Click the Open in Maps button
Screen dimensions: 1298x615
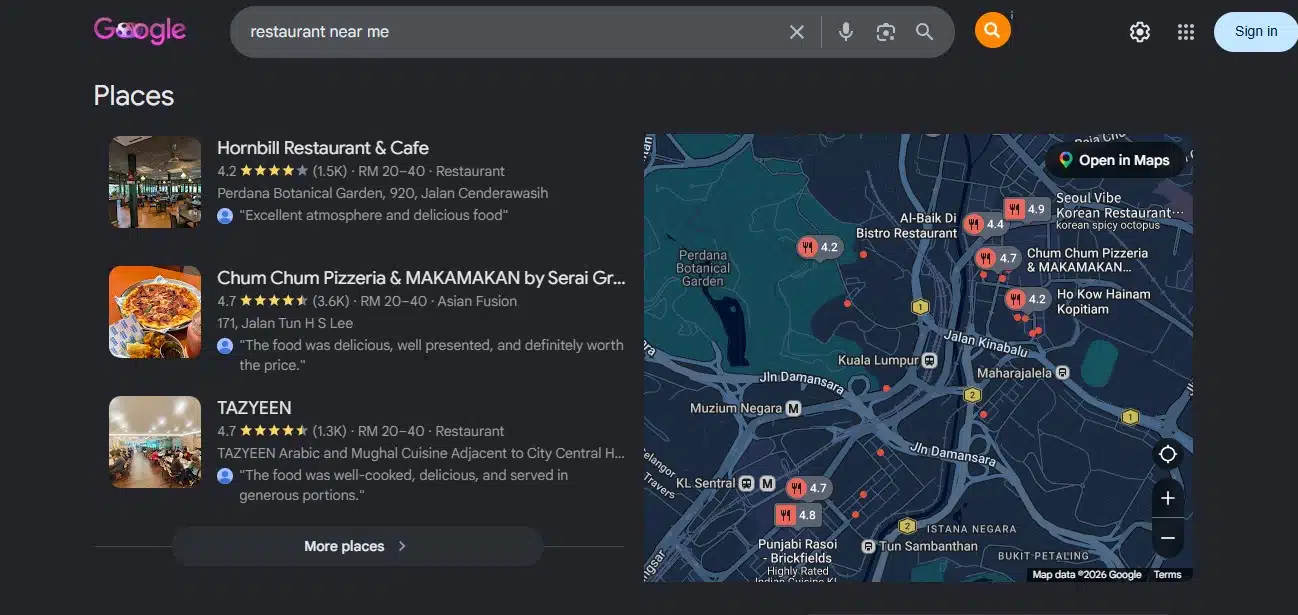coord(1114,160)
